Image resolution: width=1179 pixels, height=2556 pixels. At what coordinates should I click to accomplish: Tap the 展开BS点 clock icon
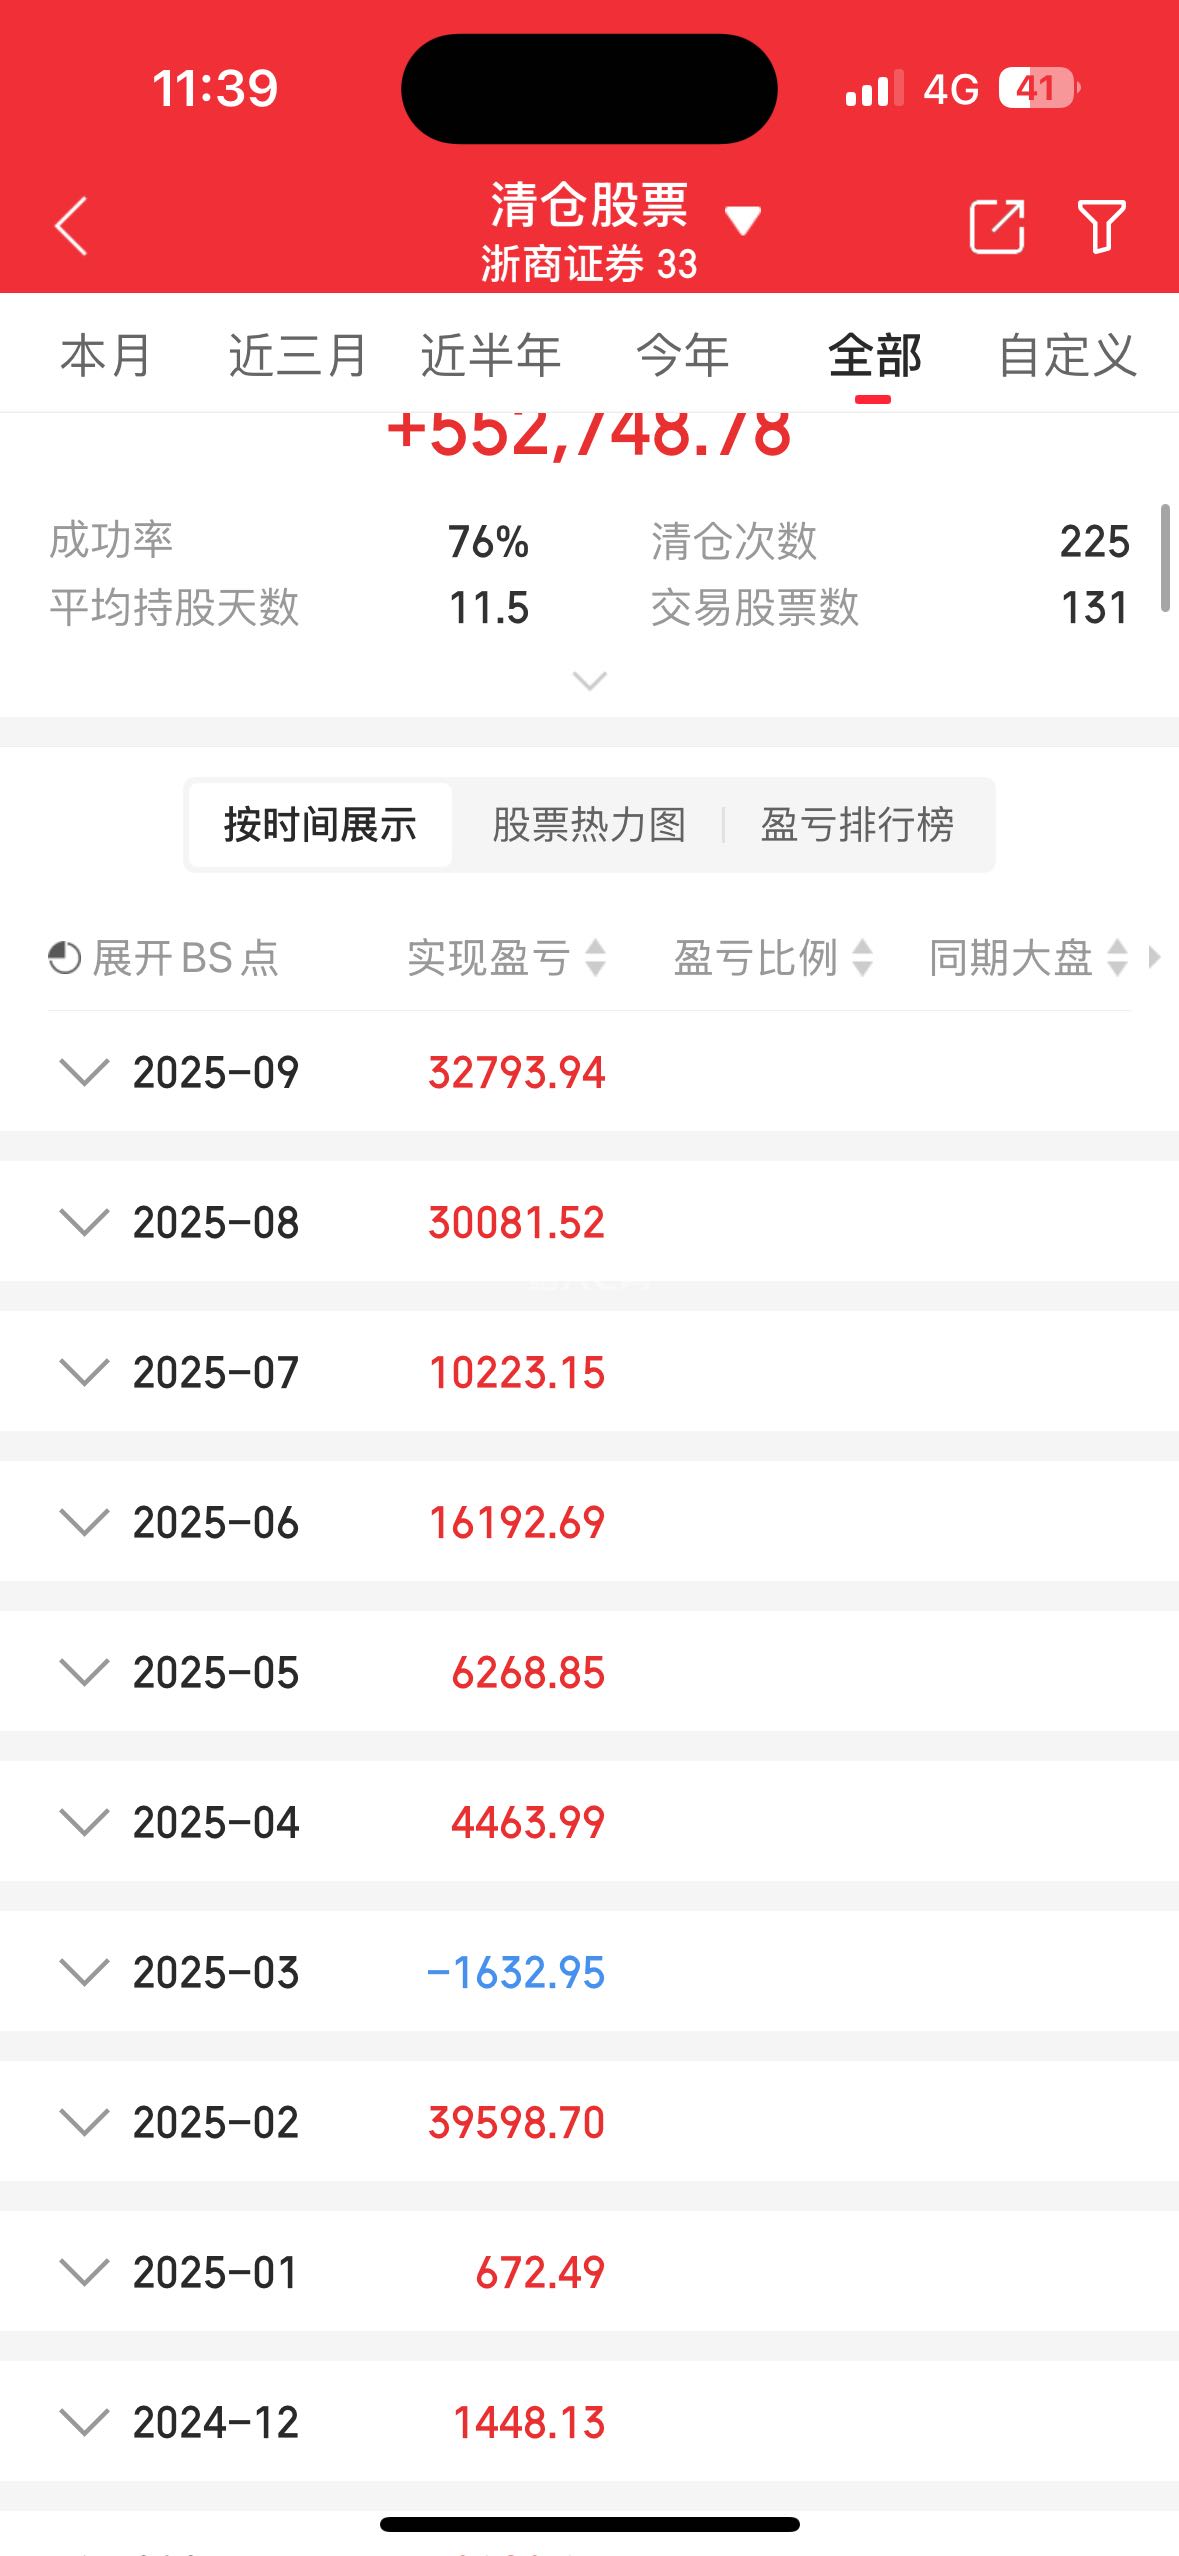65,958
